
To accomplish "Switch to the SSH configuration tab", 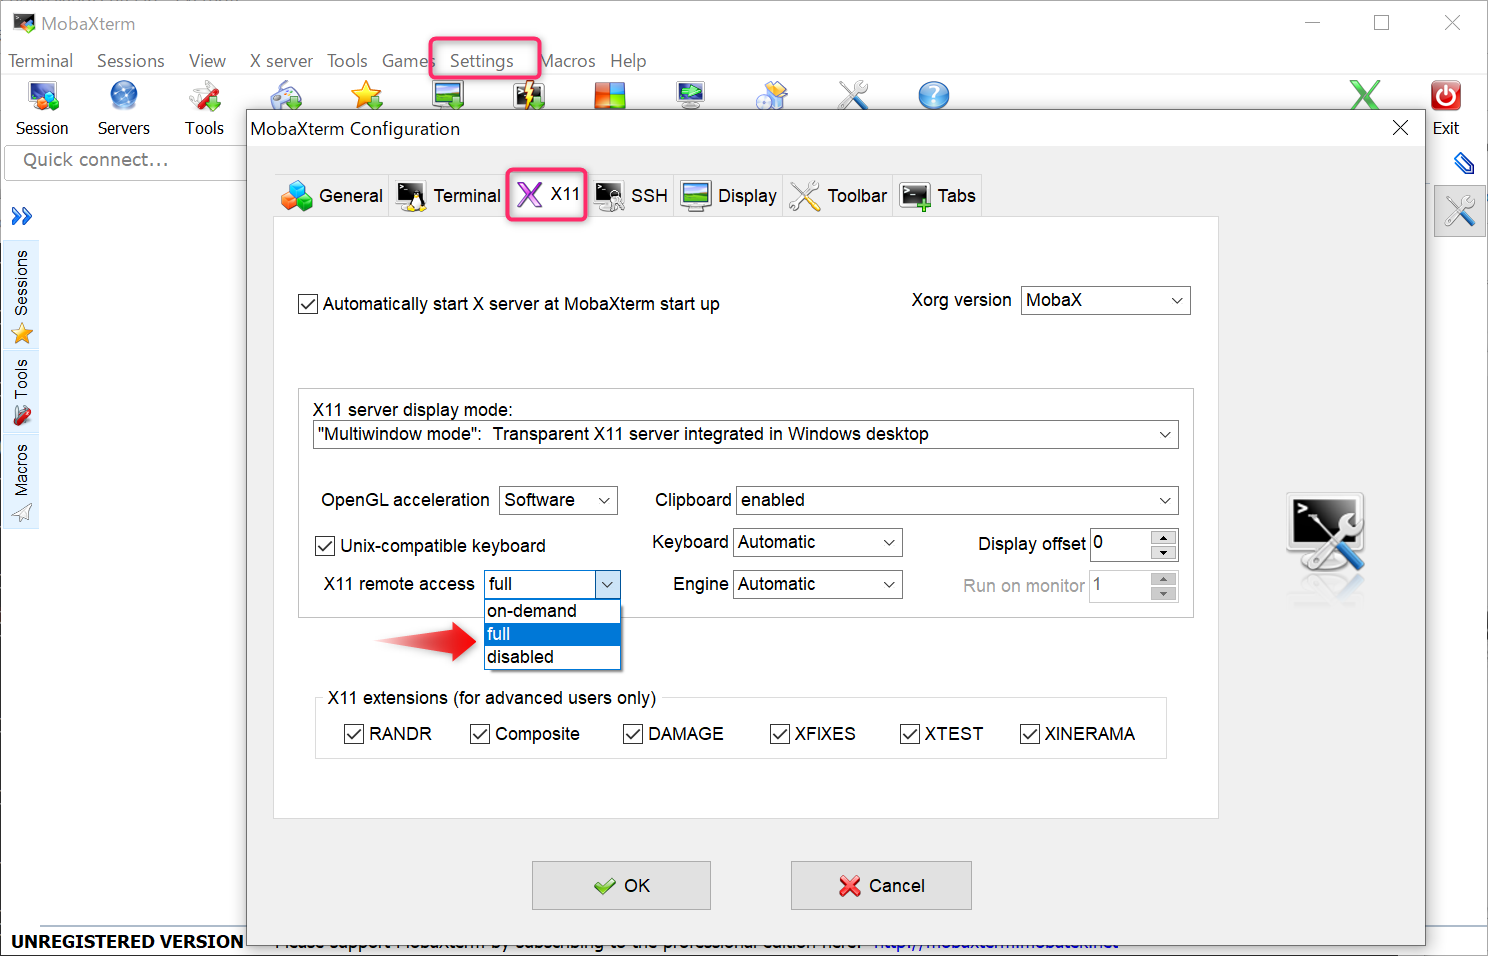I will (631, 196).
